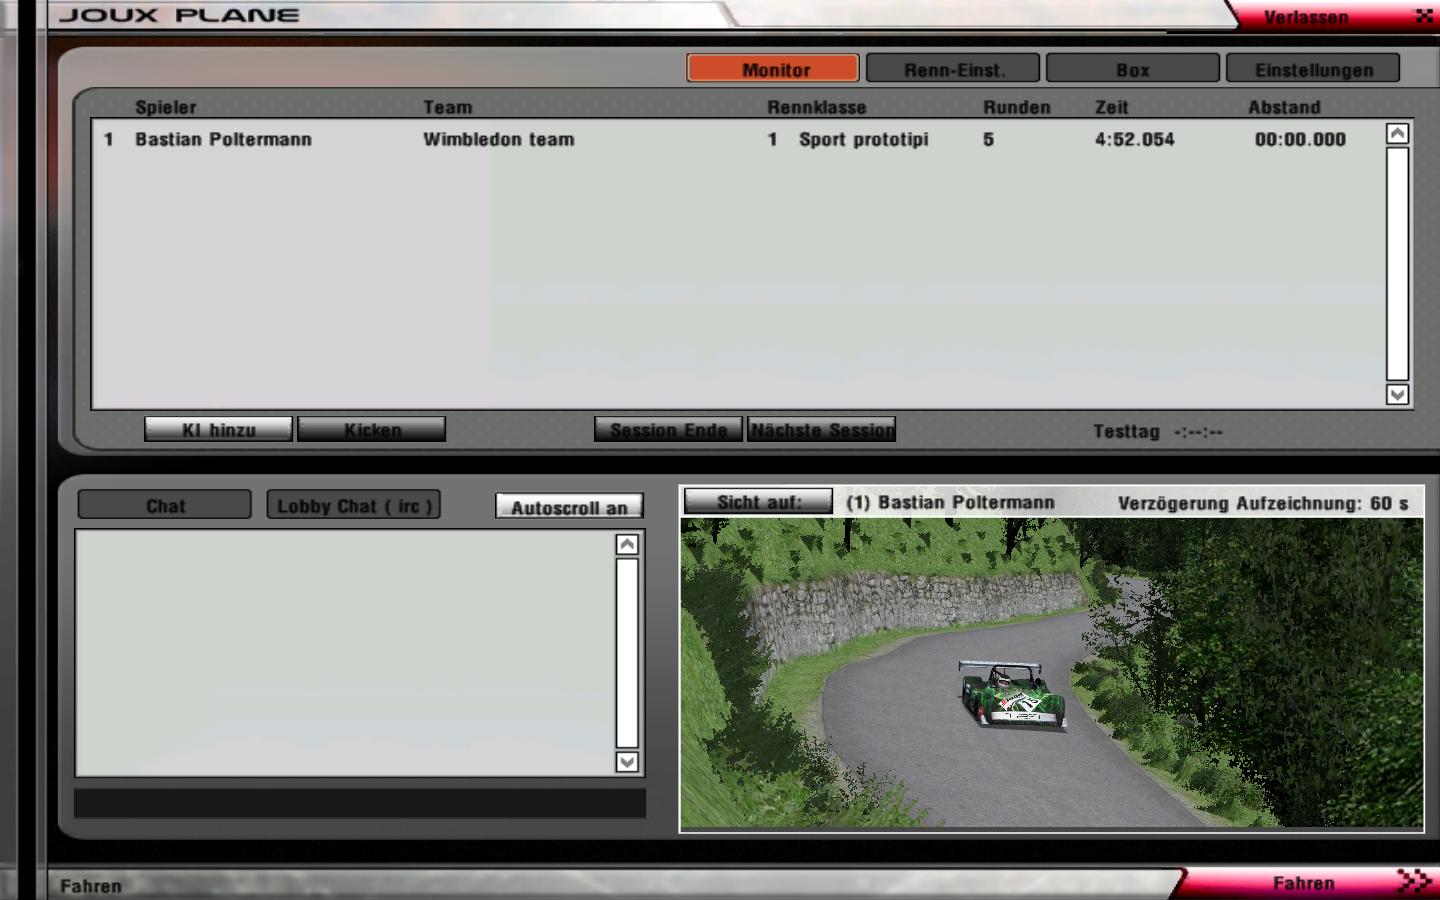Click chat box scroll up arrow
This screenshot has width=1440, height=900.
pos(627,545)
